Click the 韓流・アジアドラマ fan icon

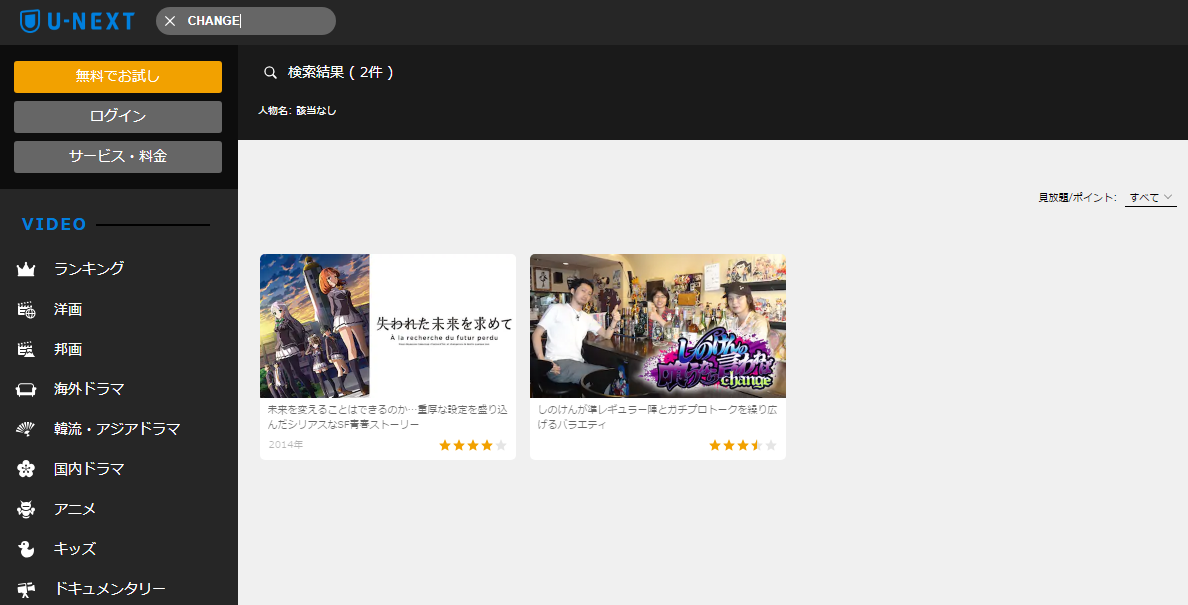tap(27, 429)
